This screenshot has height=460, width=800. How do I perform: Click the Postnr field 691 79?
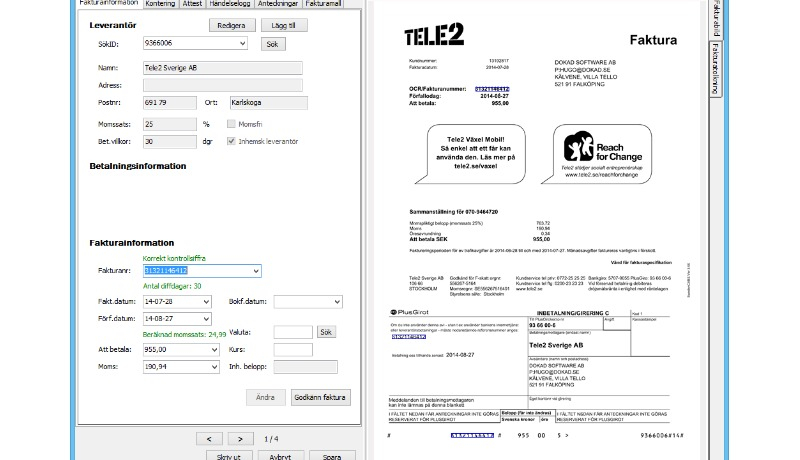point(169,103)
